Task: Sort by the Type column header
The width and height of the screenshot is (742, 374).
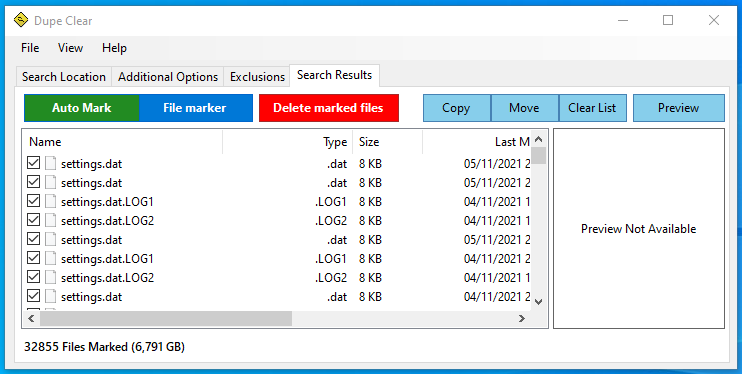Action: click(287, 142)
